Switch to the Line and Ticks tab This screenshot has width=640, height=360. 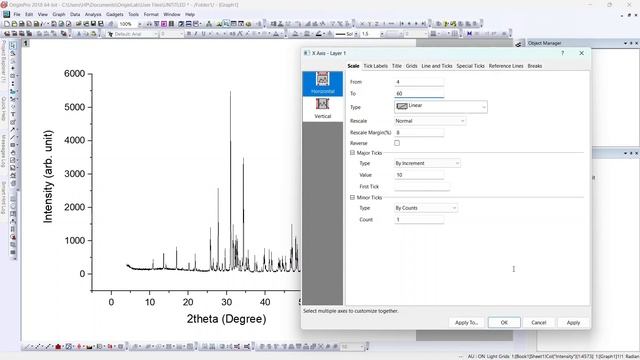coord(437,66)
